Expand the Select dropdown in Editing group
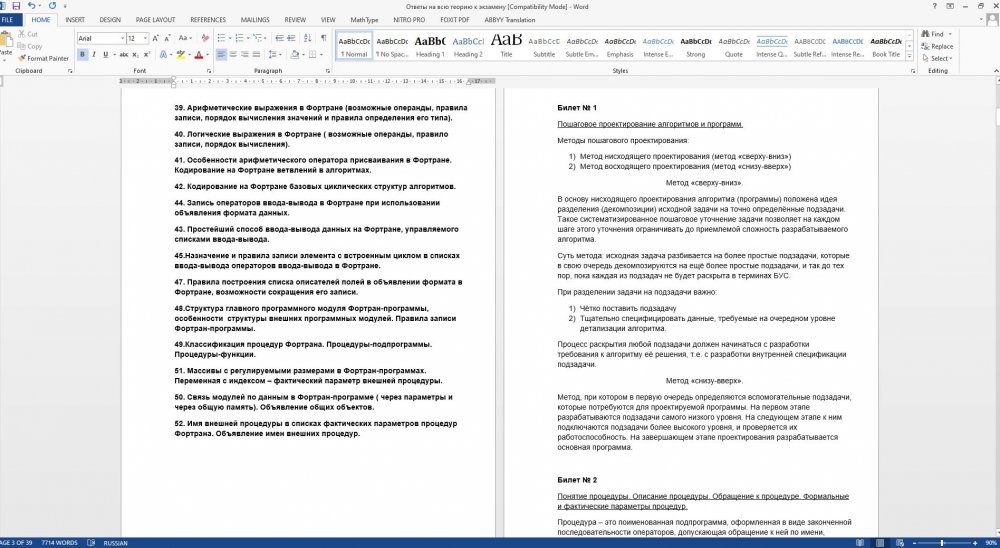This screenshot has width=1000, height=548. pyautogui.click(x=940, y=58)
